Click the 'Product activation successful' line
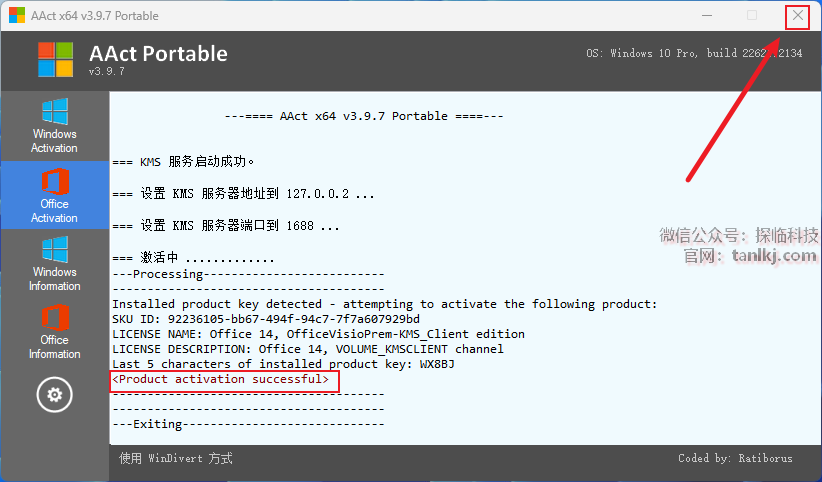This screenshot has height=482, width=822. click(x=220, y=380)
